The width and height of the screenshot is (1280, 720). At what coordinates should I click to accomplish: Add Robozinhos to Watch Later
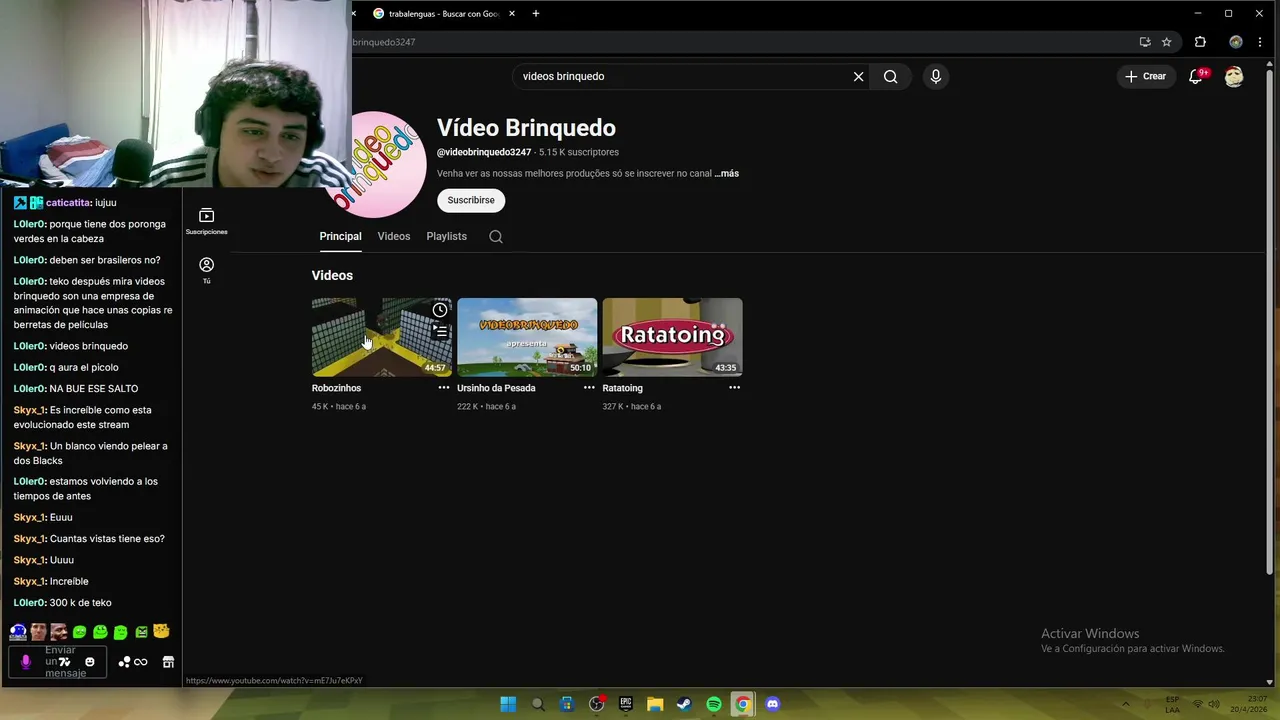coord(440,310)
